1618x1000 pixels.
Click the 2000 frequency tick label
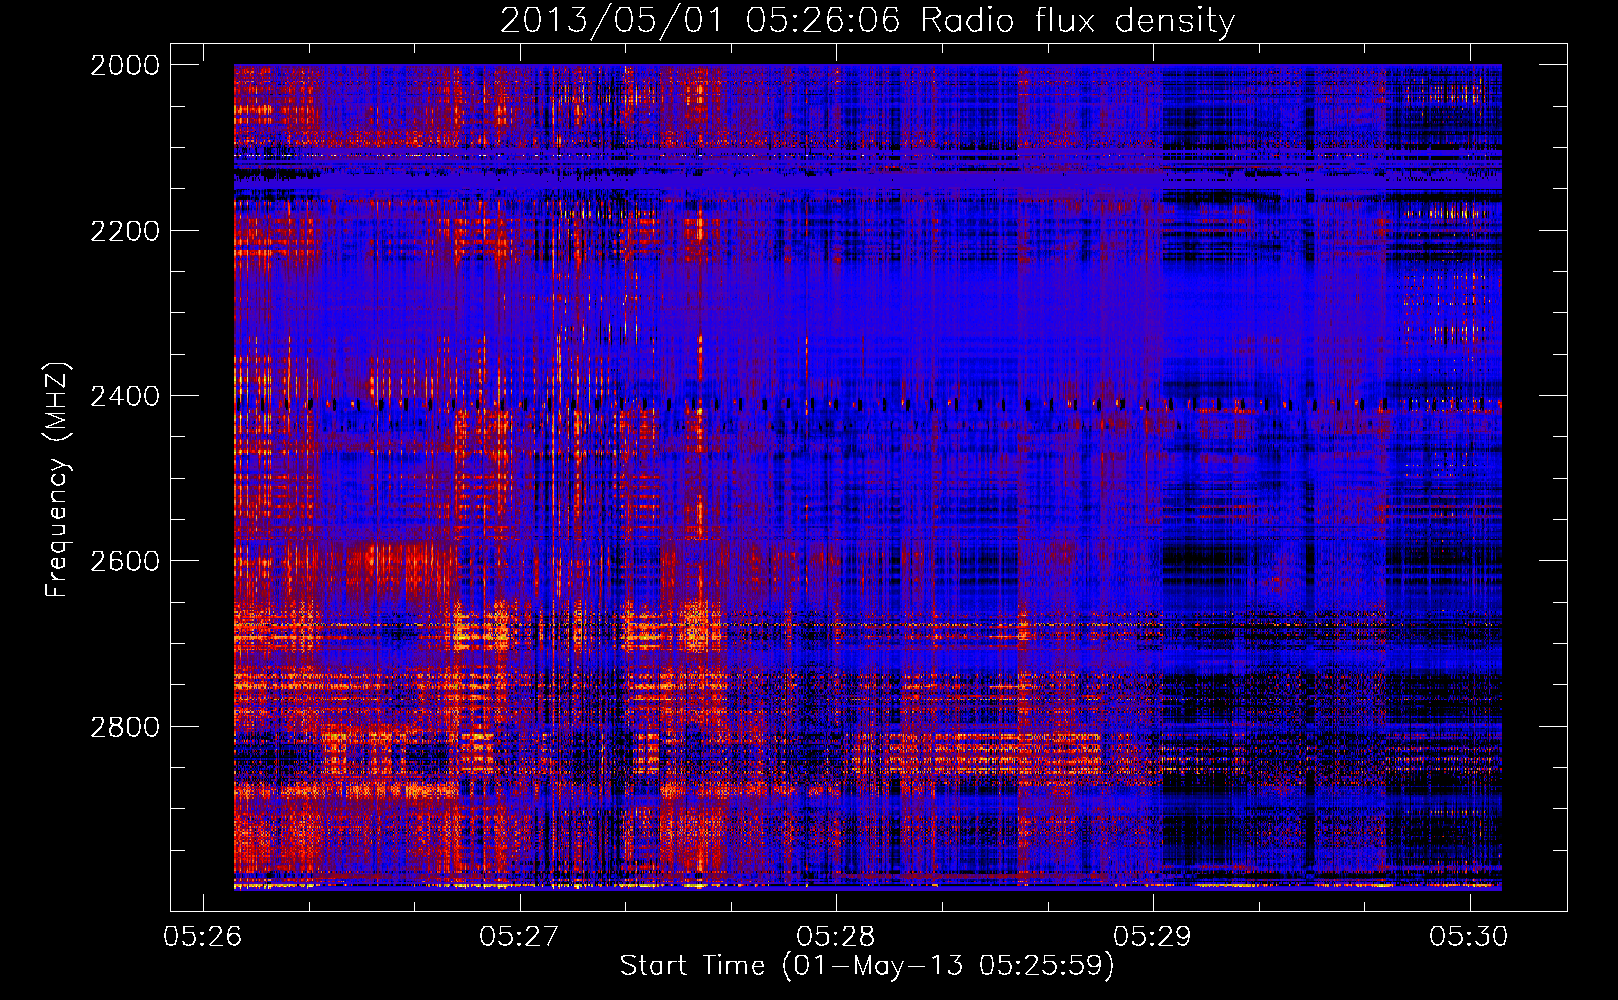(125, 65)
